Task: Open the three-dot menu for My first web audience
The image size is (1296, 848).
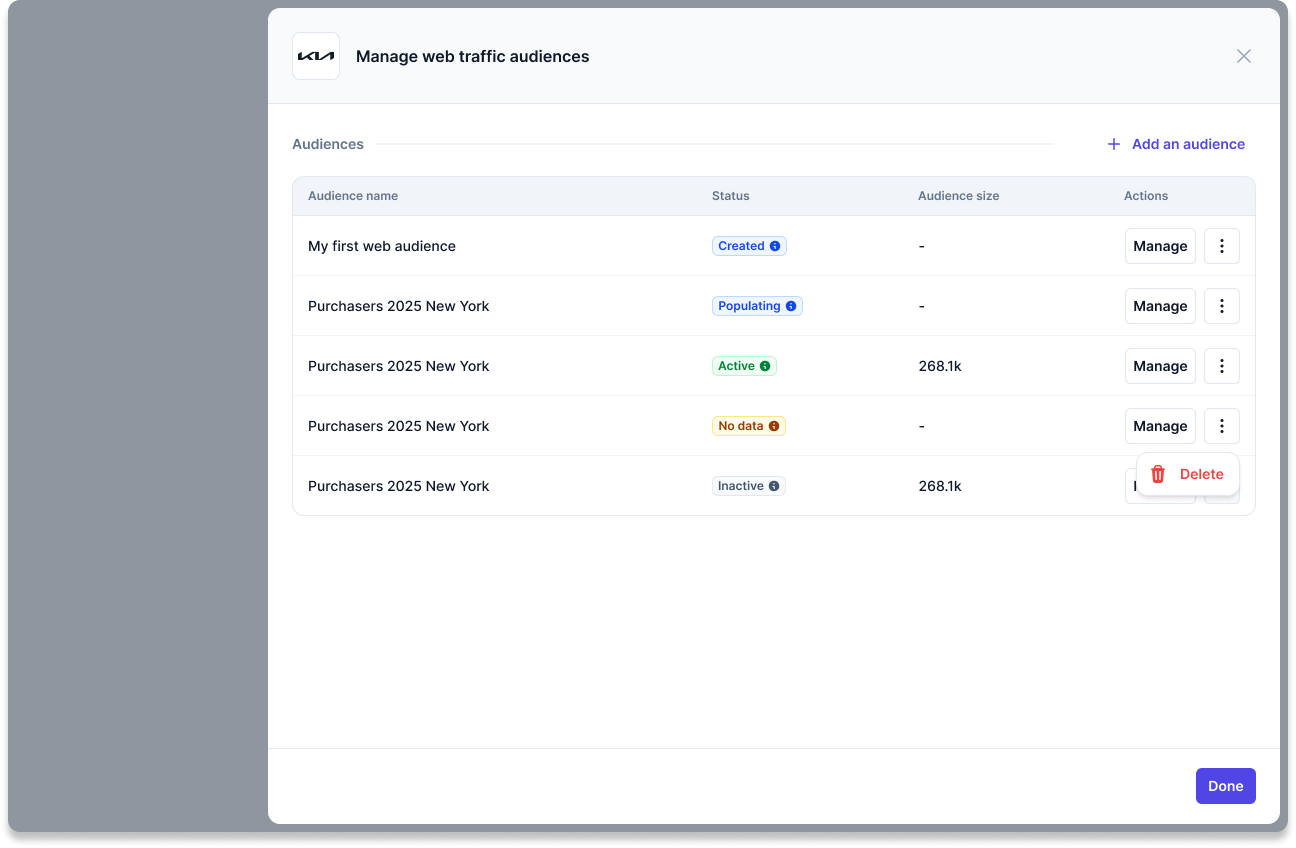Action: tap(1222, 246)
